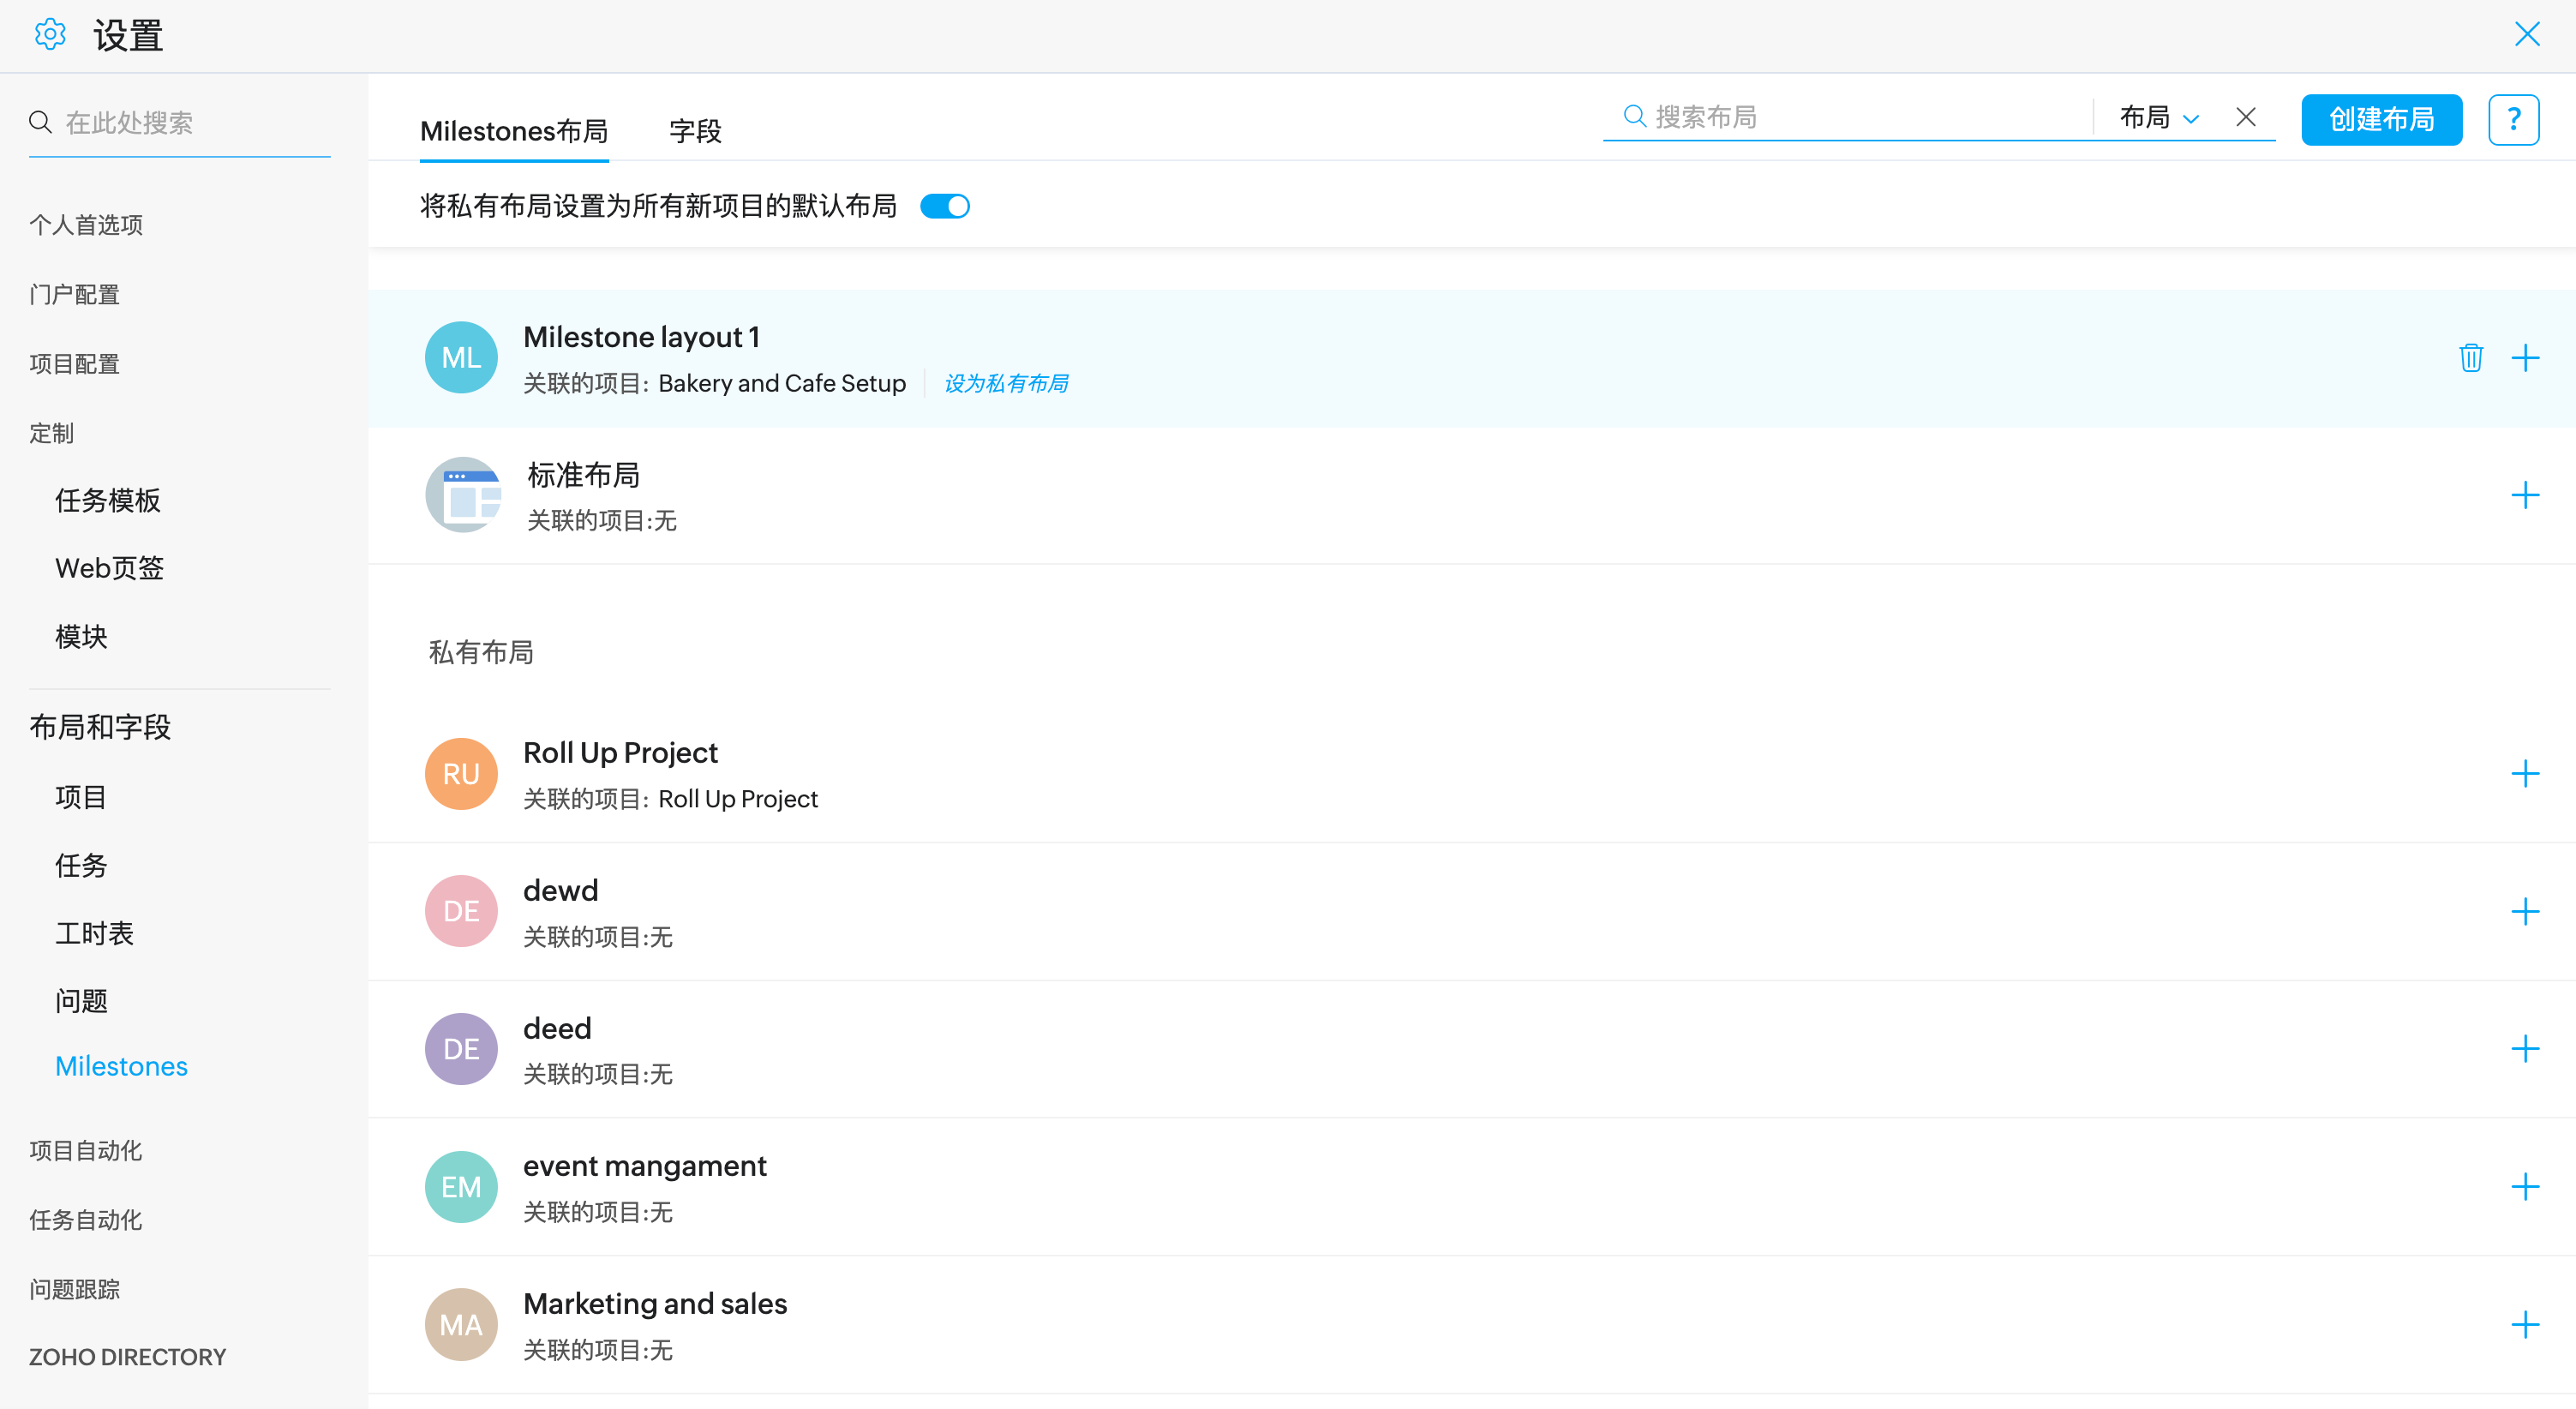This screenshot has width=2576, height=1409.
Task: Open 任务模板 in sidebar
Action: [x=108, y=500]
